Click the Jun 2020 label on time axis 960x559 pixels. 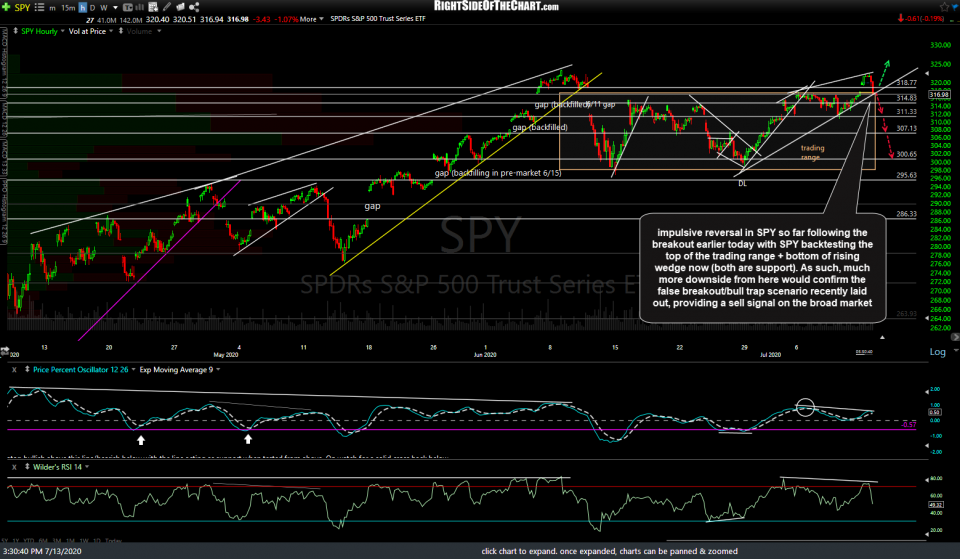(485, 355)
